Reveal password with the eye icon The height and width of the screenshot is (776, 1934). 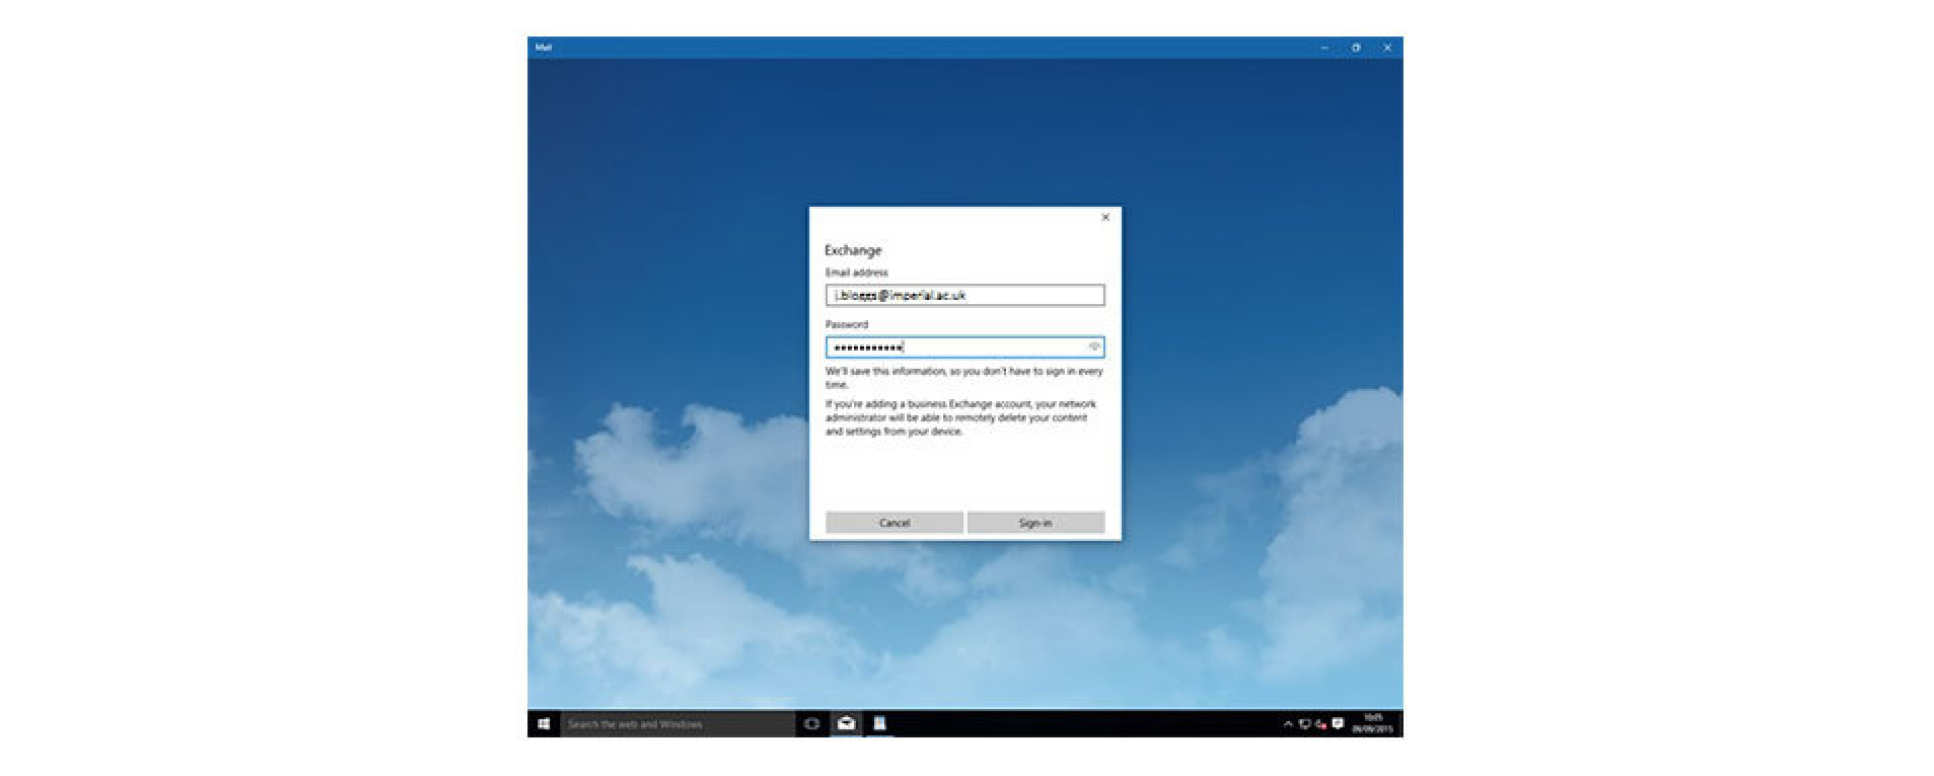tap(1094, 347)
